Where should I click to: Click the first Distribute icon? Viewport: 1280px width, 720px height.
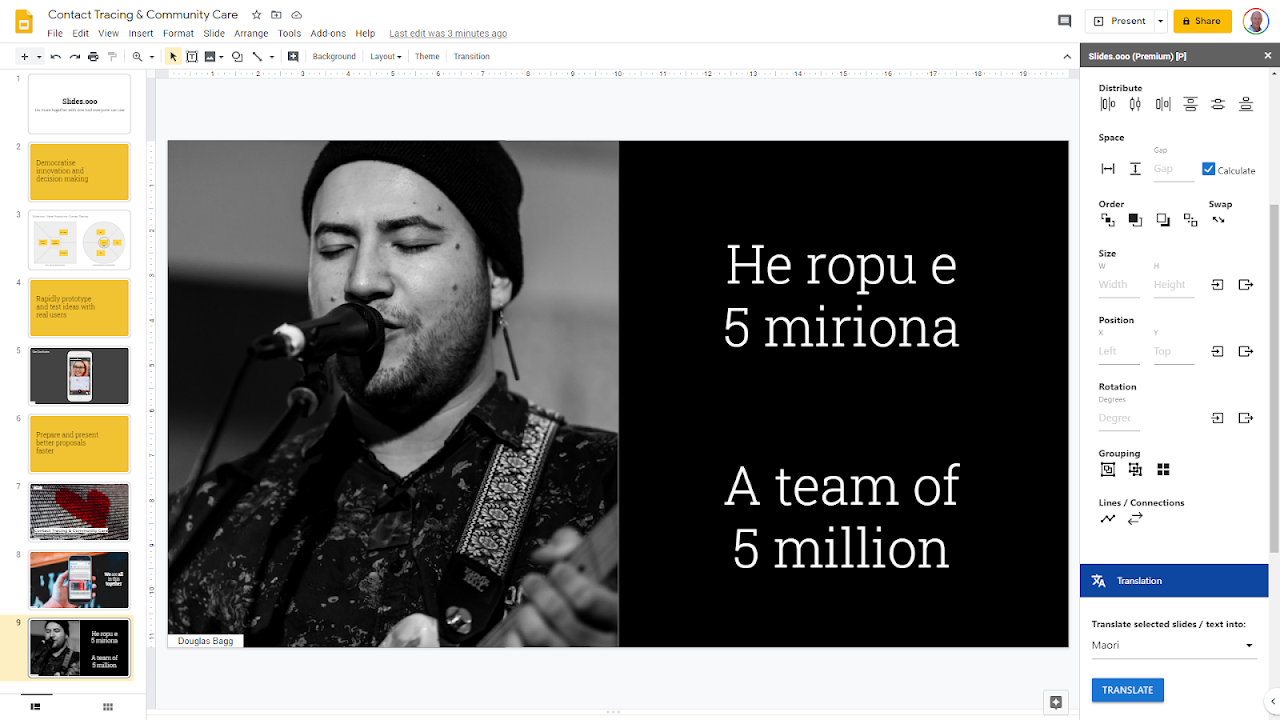(x=1108, y=104)
